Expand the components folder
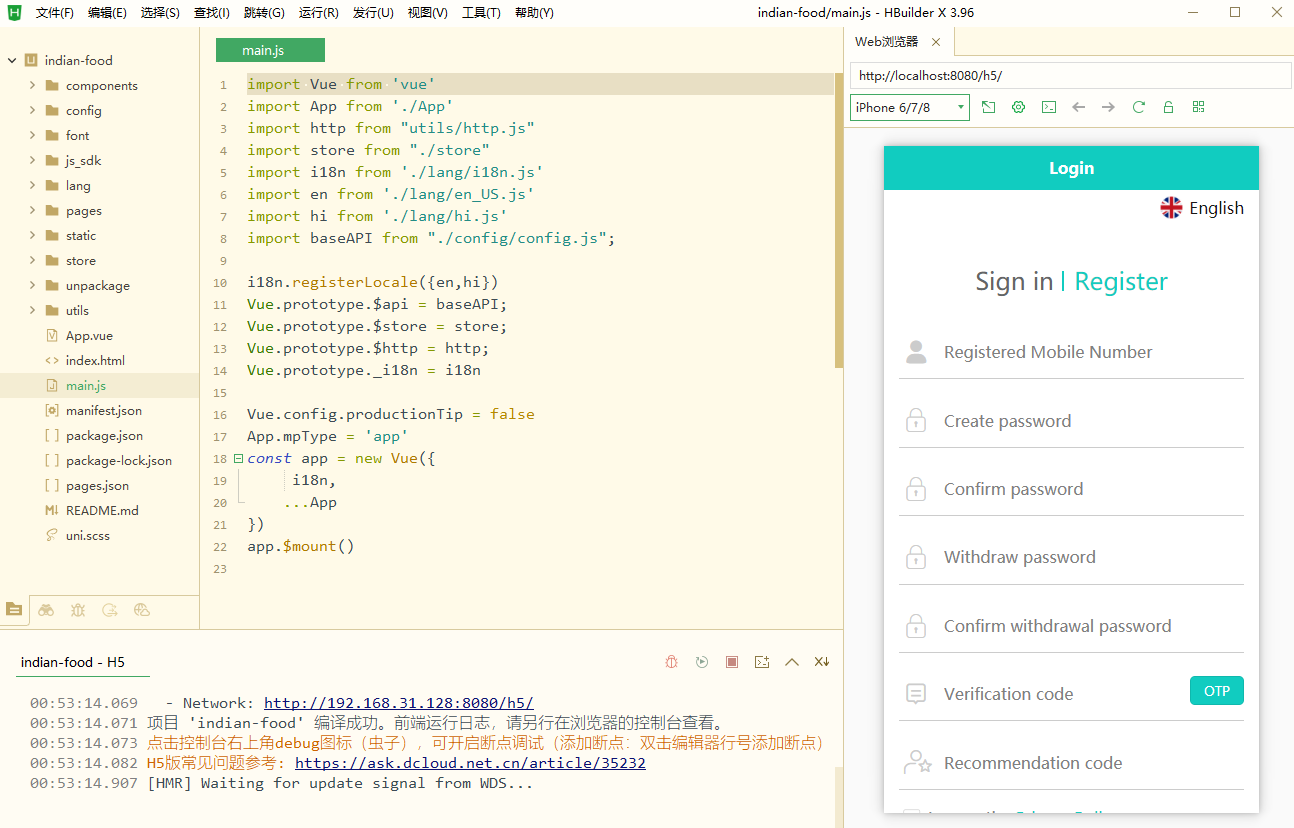 (x=101, y=86)
